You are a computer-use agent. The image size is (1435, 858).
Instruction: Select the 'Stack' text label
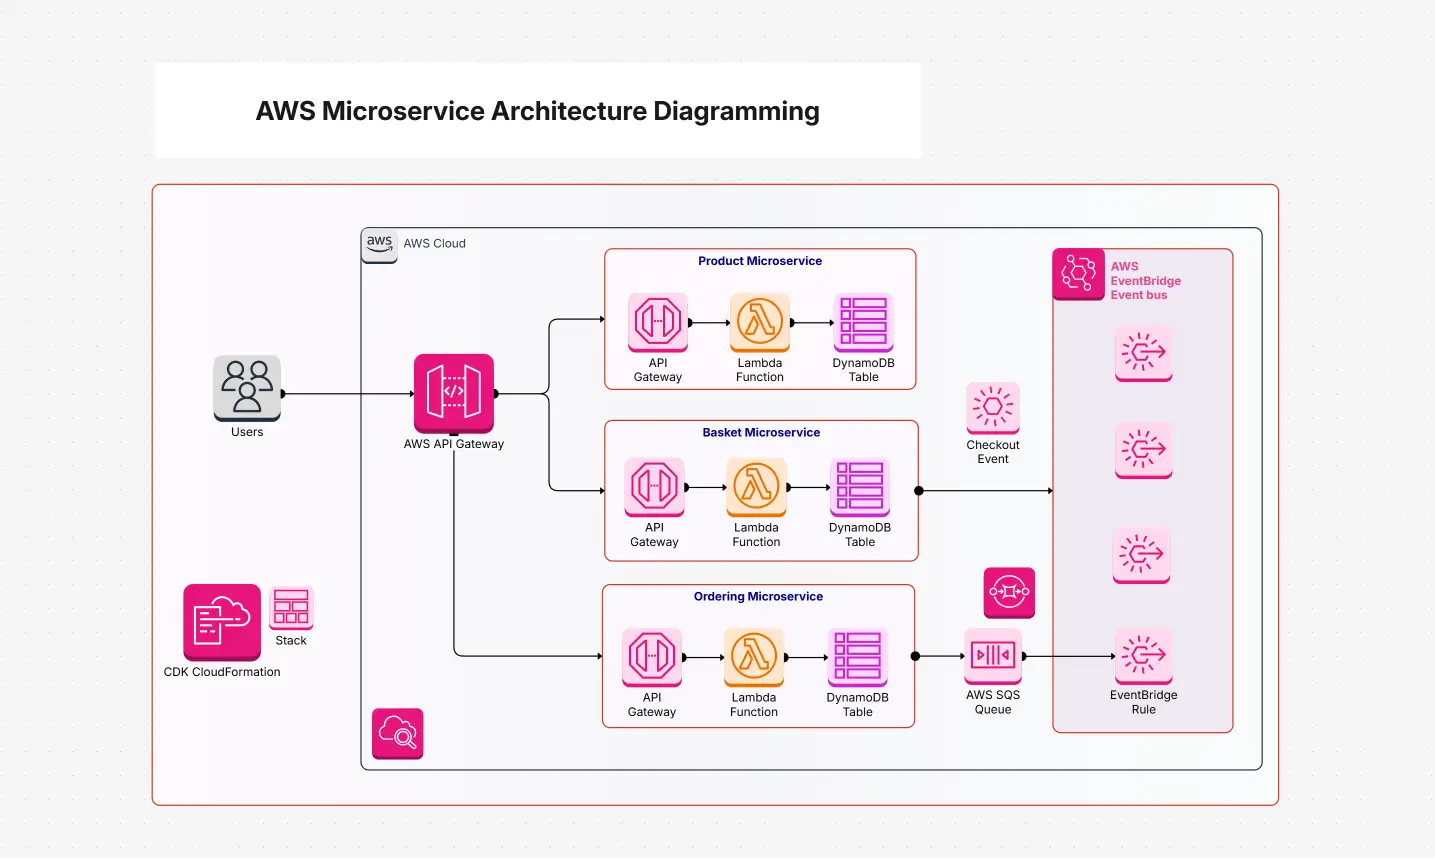(x=291, y=641)
